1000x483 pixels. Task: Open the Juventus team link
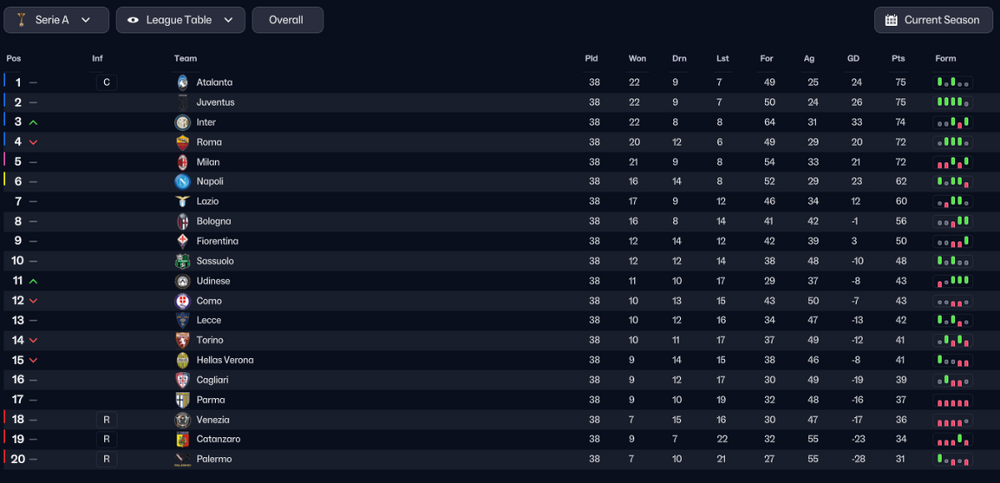coord(216,102)
